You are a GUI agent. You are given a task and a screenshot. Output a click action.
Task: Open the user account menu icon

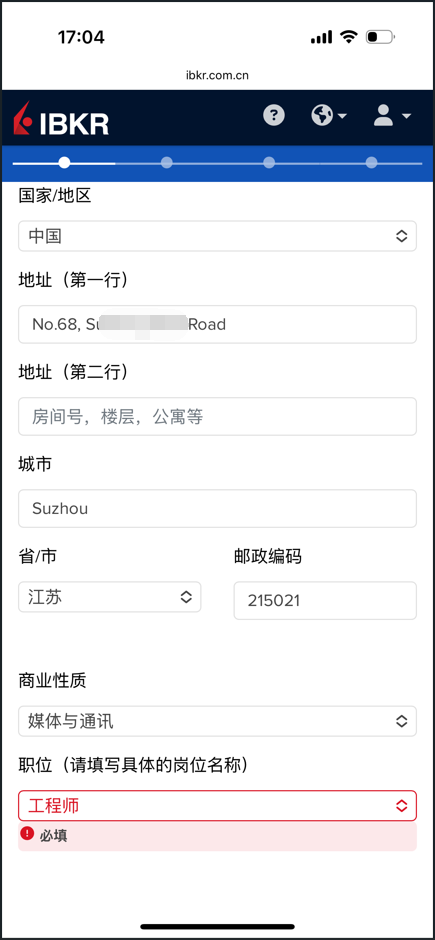(x=392, y=115)
